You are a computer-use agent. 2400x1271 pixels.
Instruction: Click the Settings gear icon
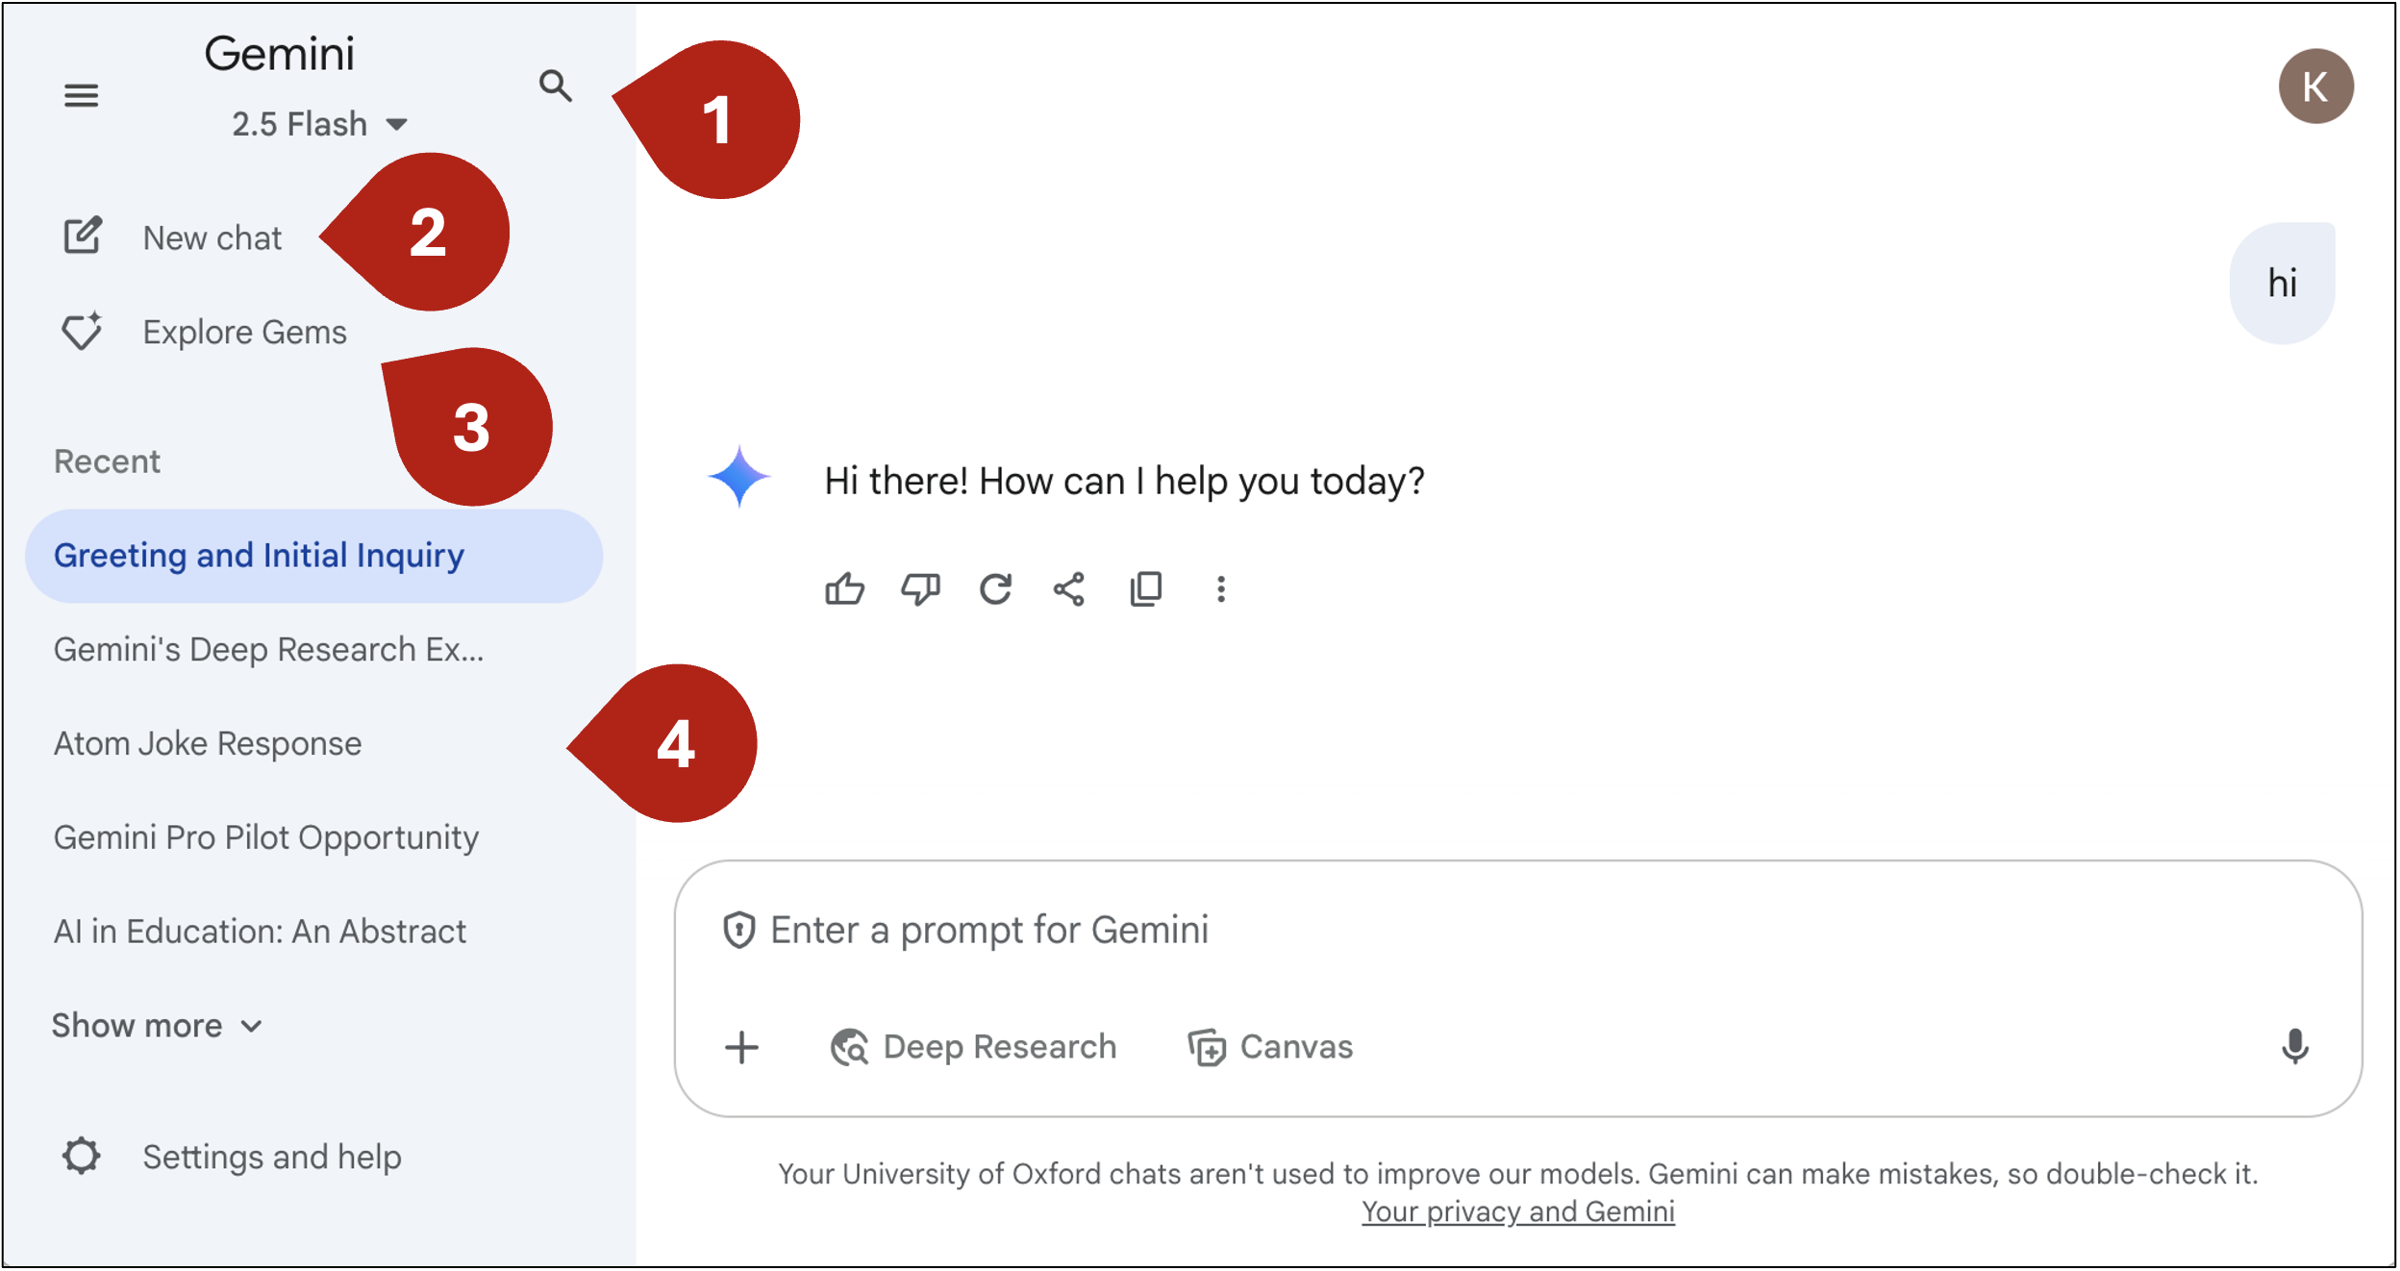[81, 1156]
